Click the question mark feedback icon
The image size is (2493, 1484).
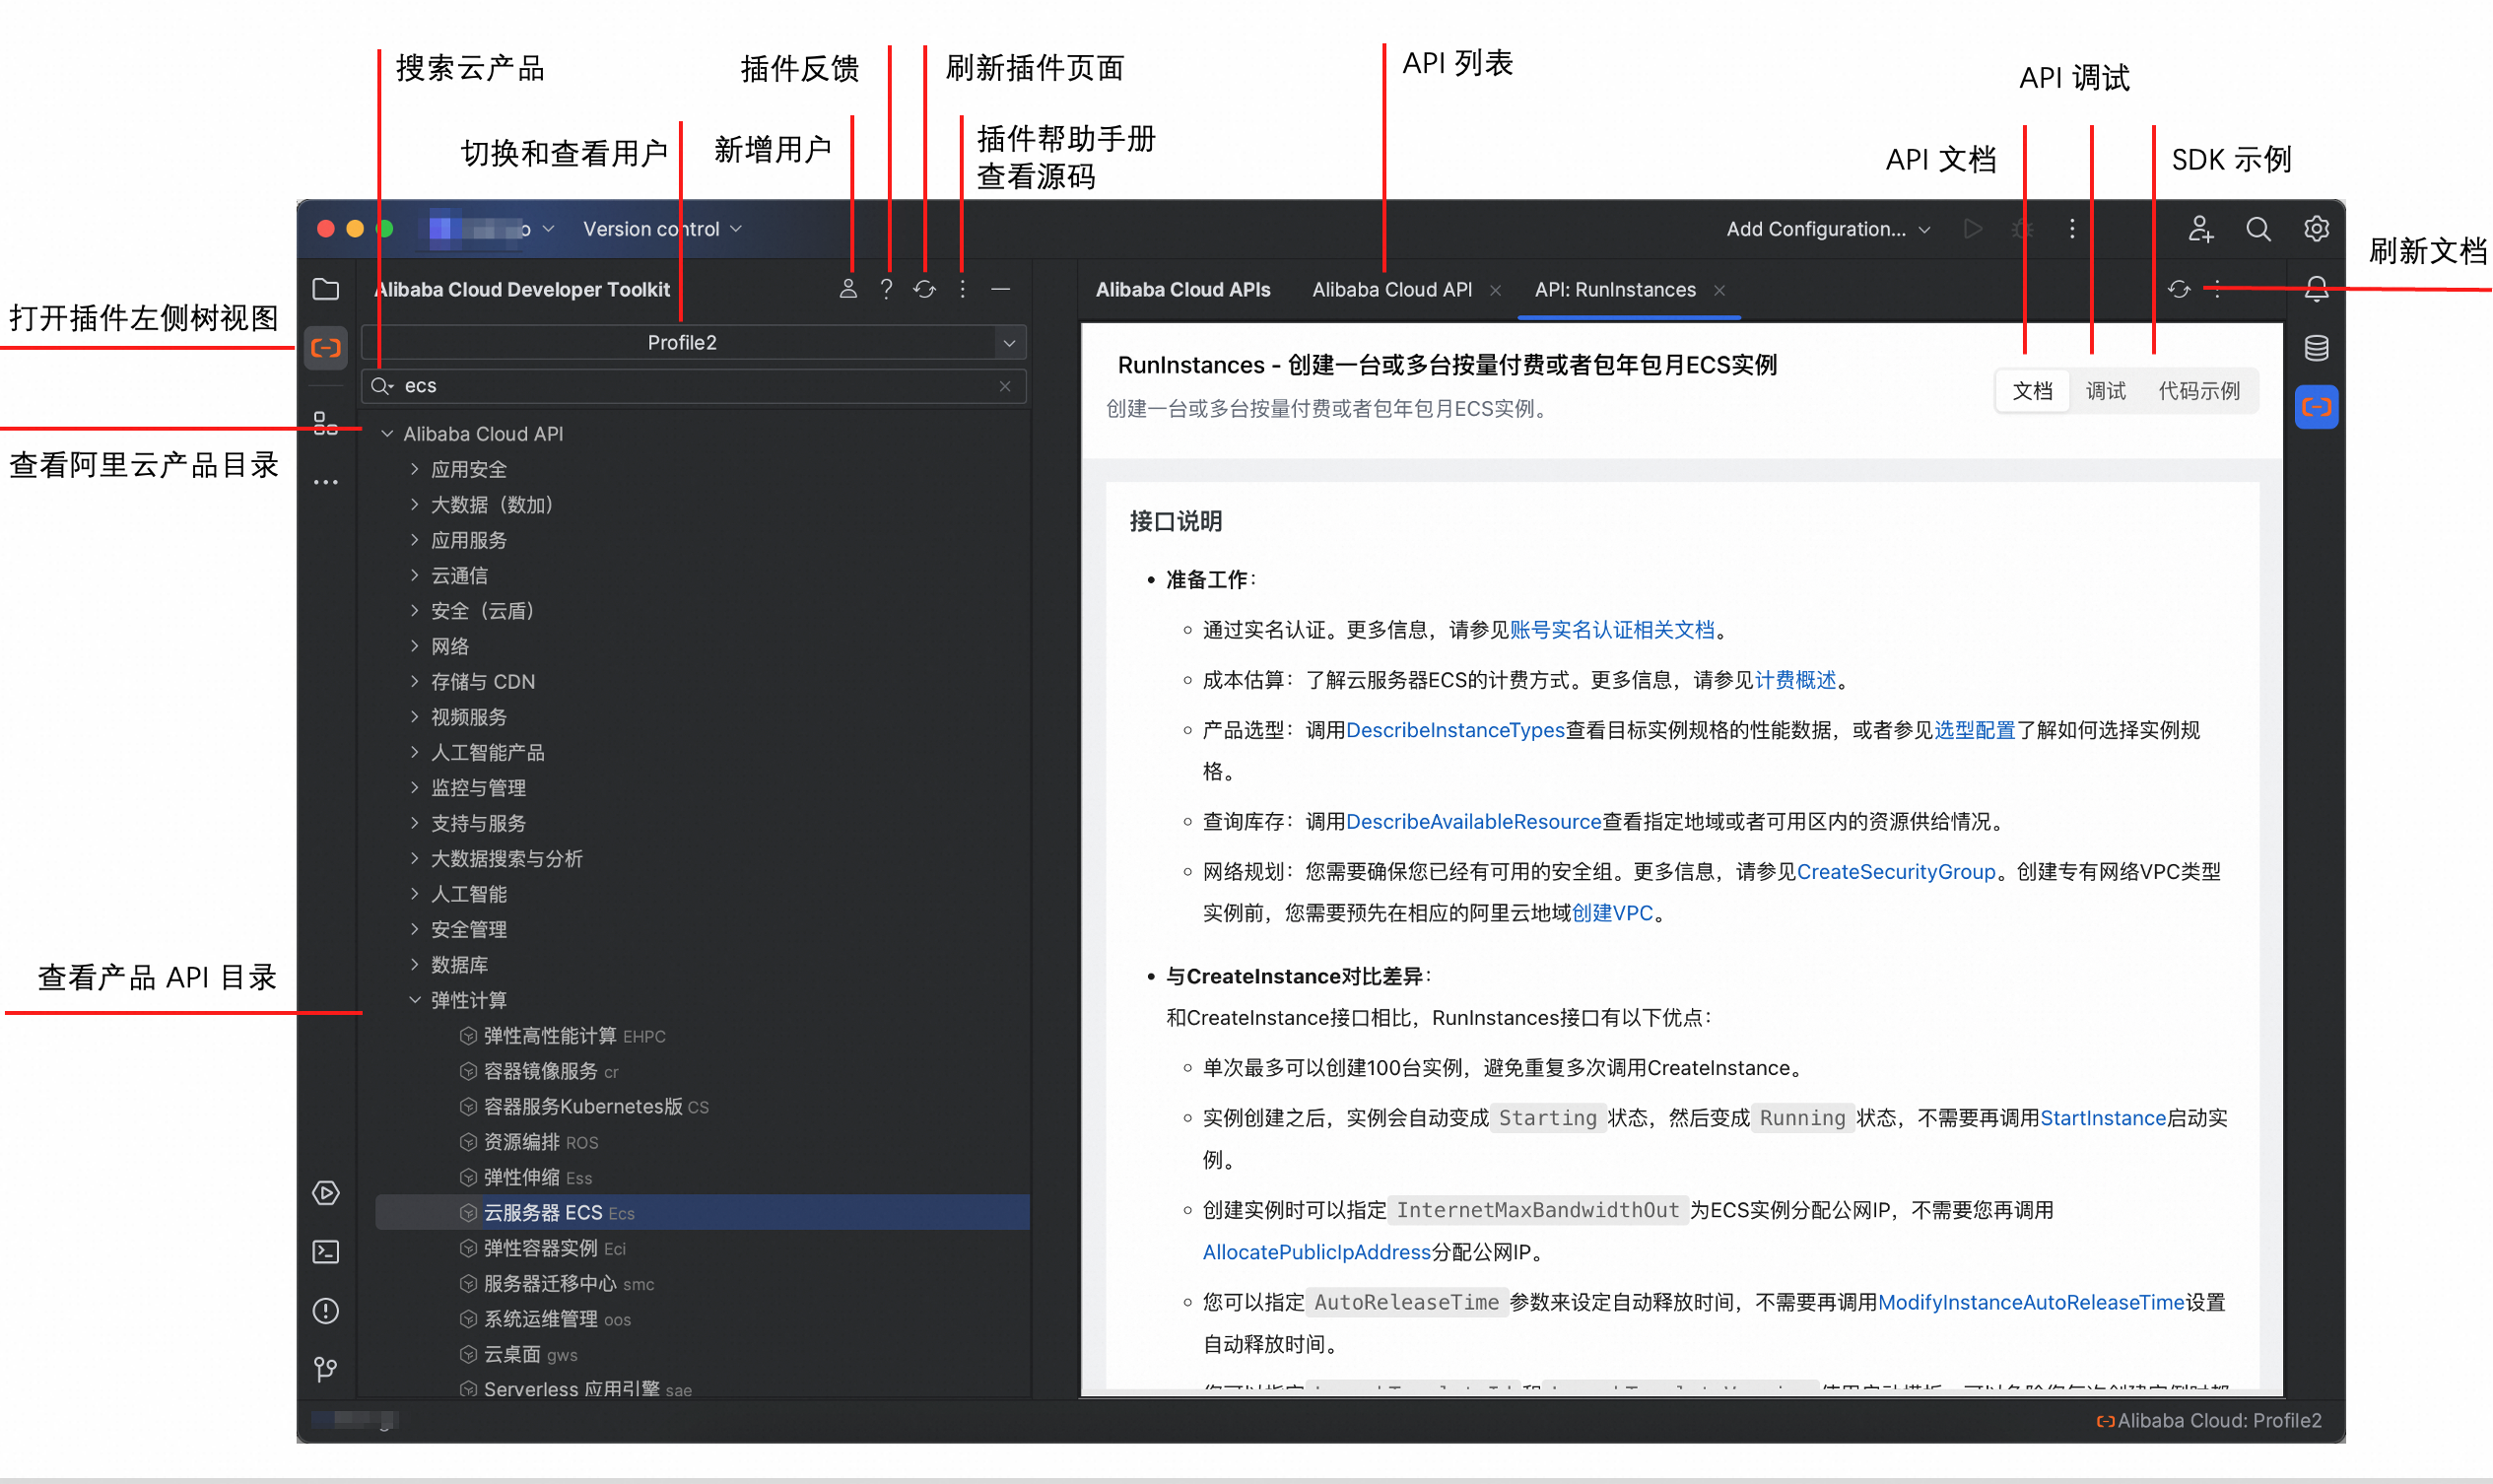886,290
